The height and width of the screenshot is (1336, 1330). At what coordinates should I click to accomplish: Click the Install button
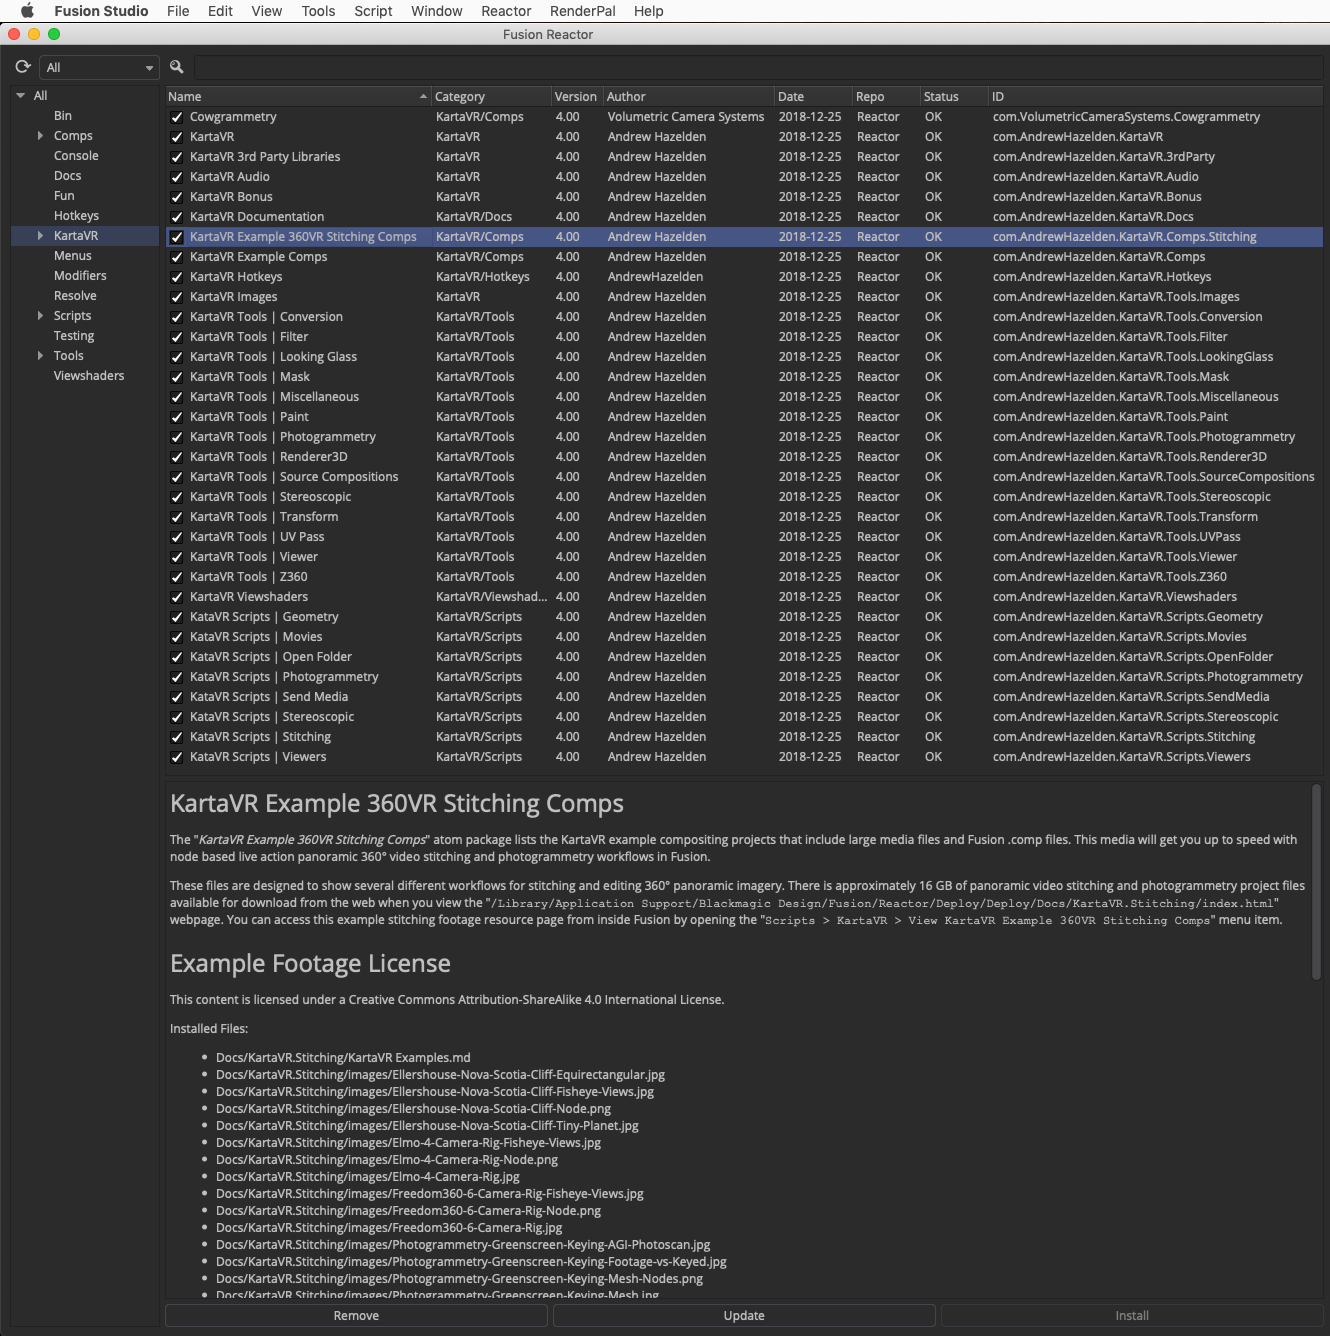[1132, 1316]
